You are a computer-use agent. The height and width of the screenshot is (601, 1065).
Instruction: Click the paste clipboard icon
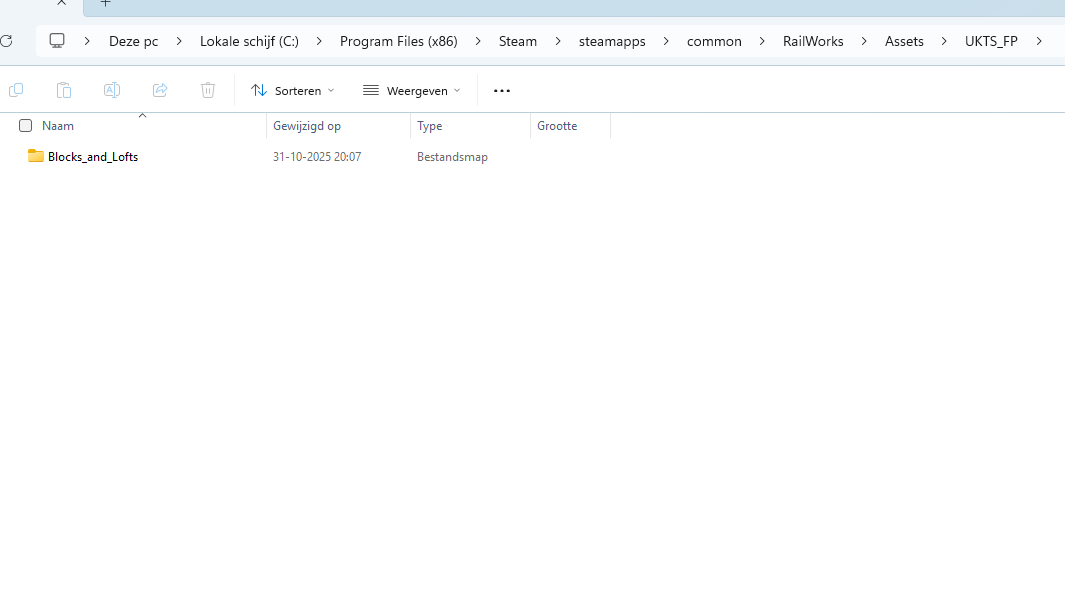coord(64,90)
